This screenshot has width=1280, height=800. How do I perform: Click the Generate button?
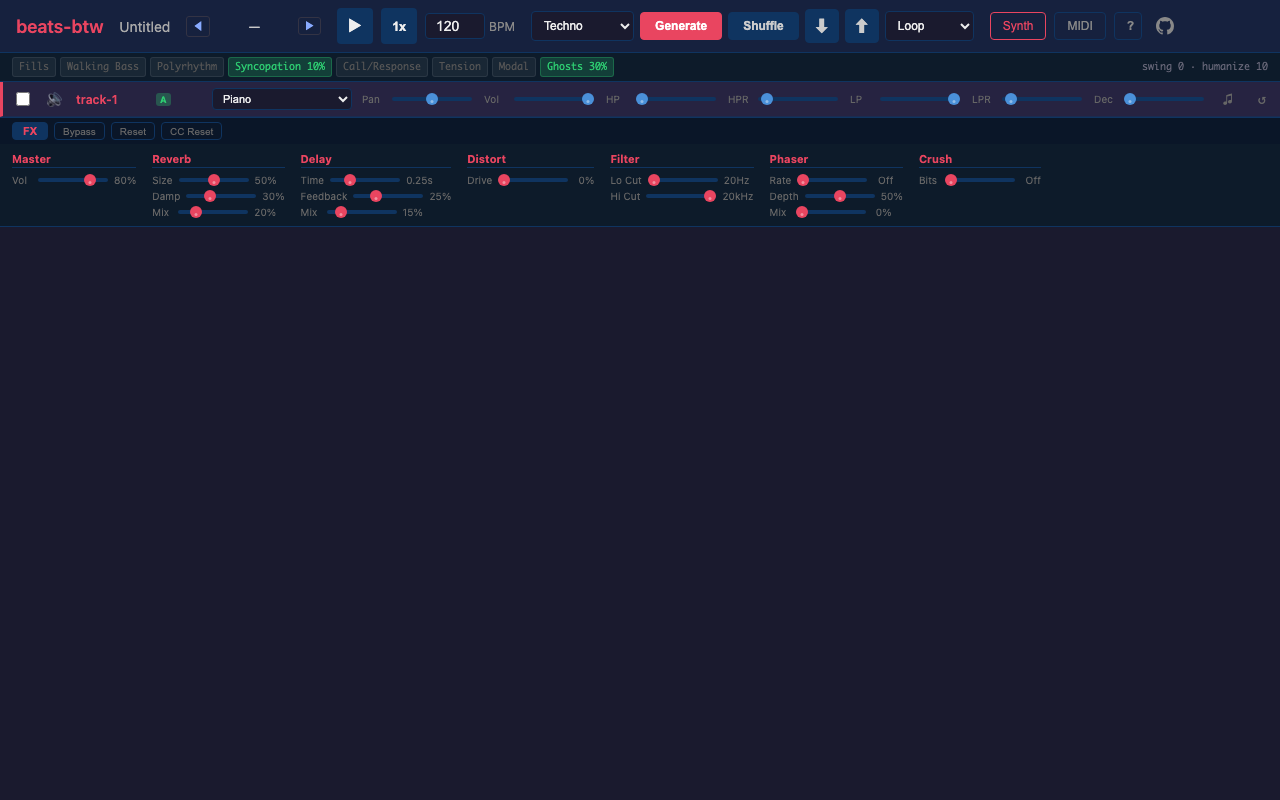(x=680, y=26)
